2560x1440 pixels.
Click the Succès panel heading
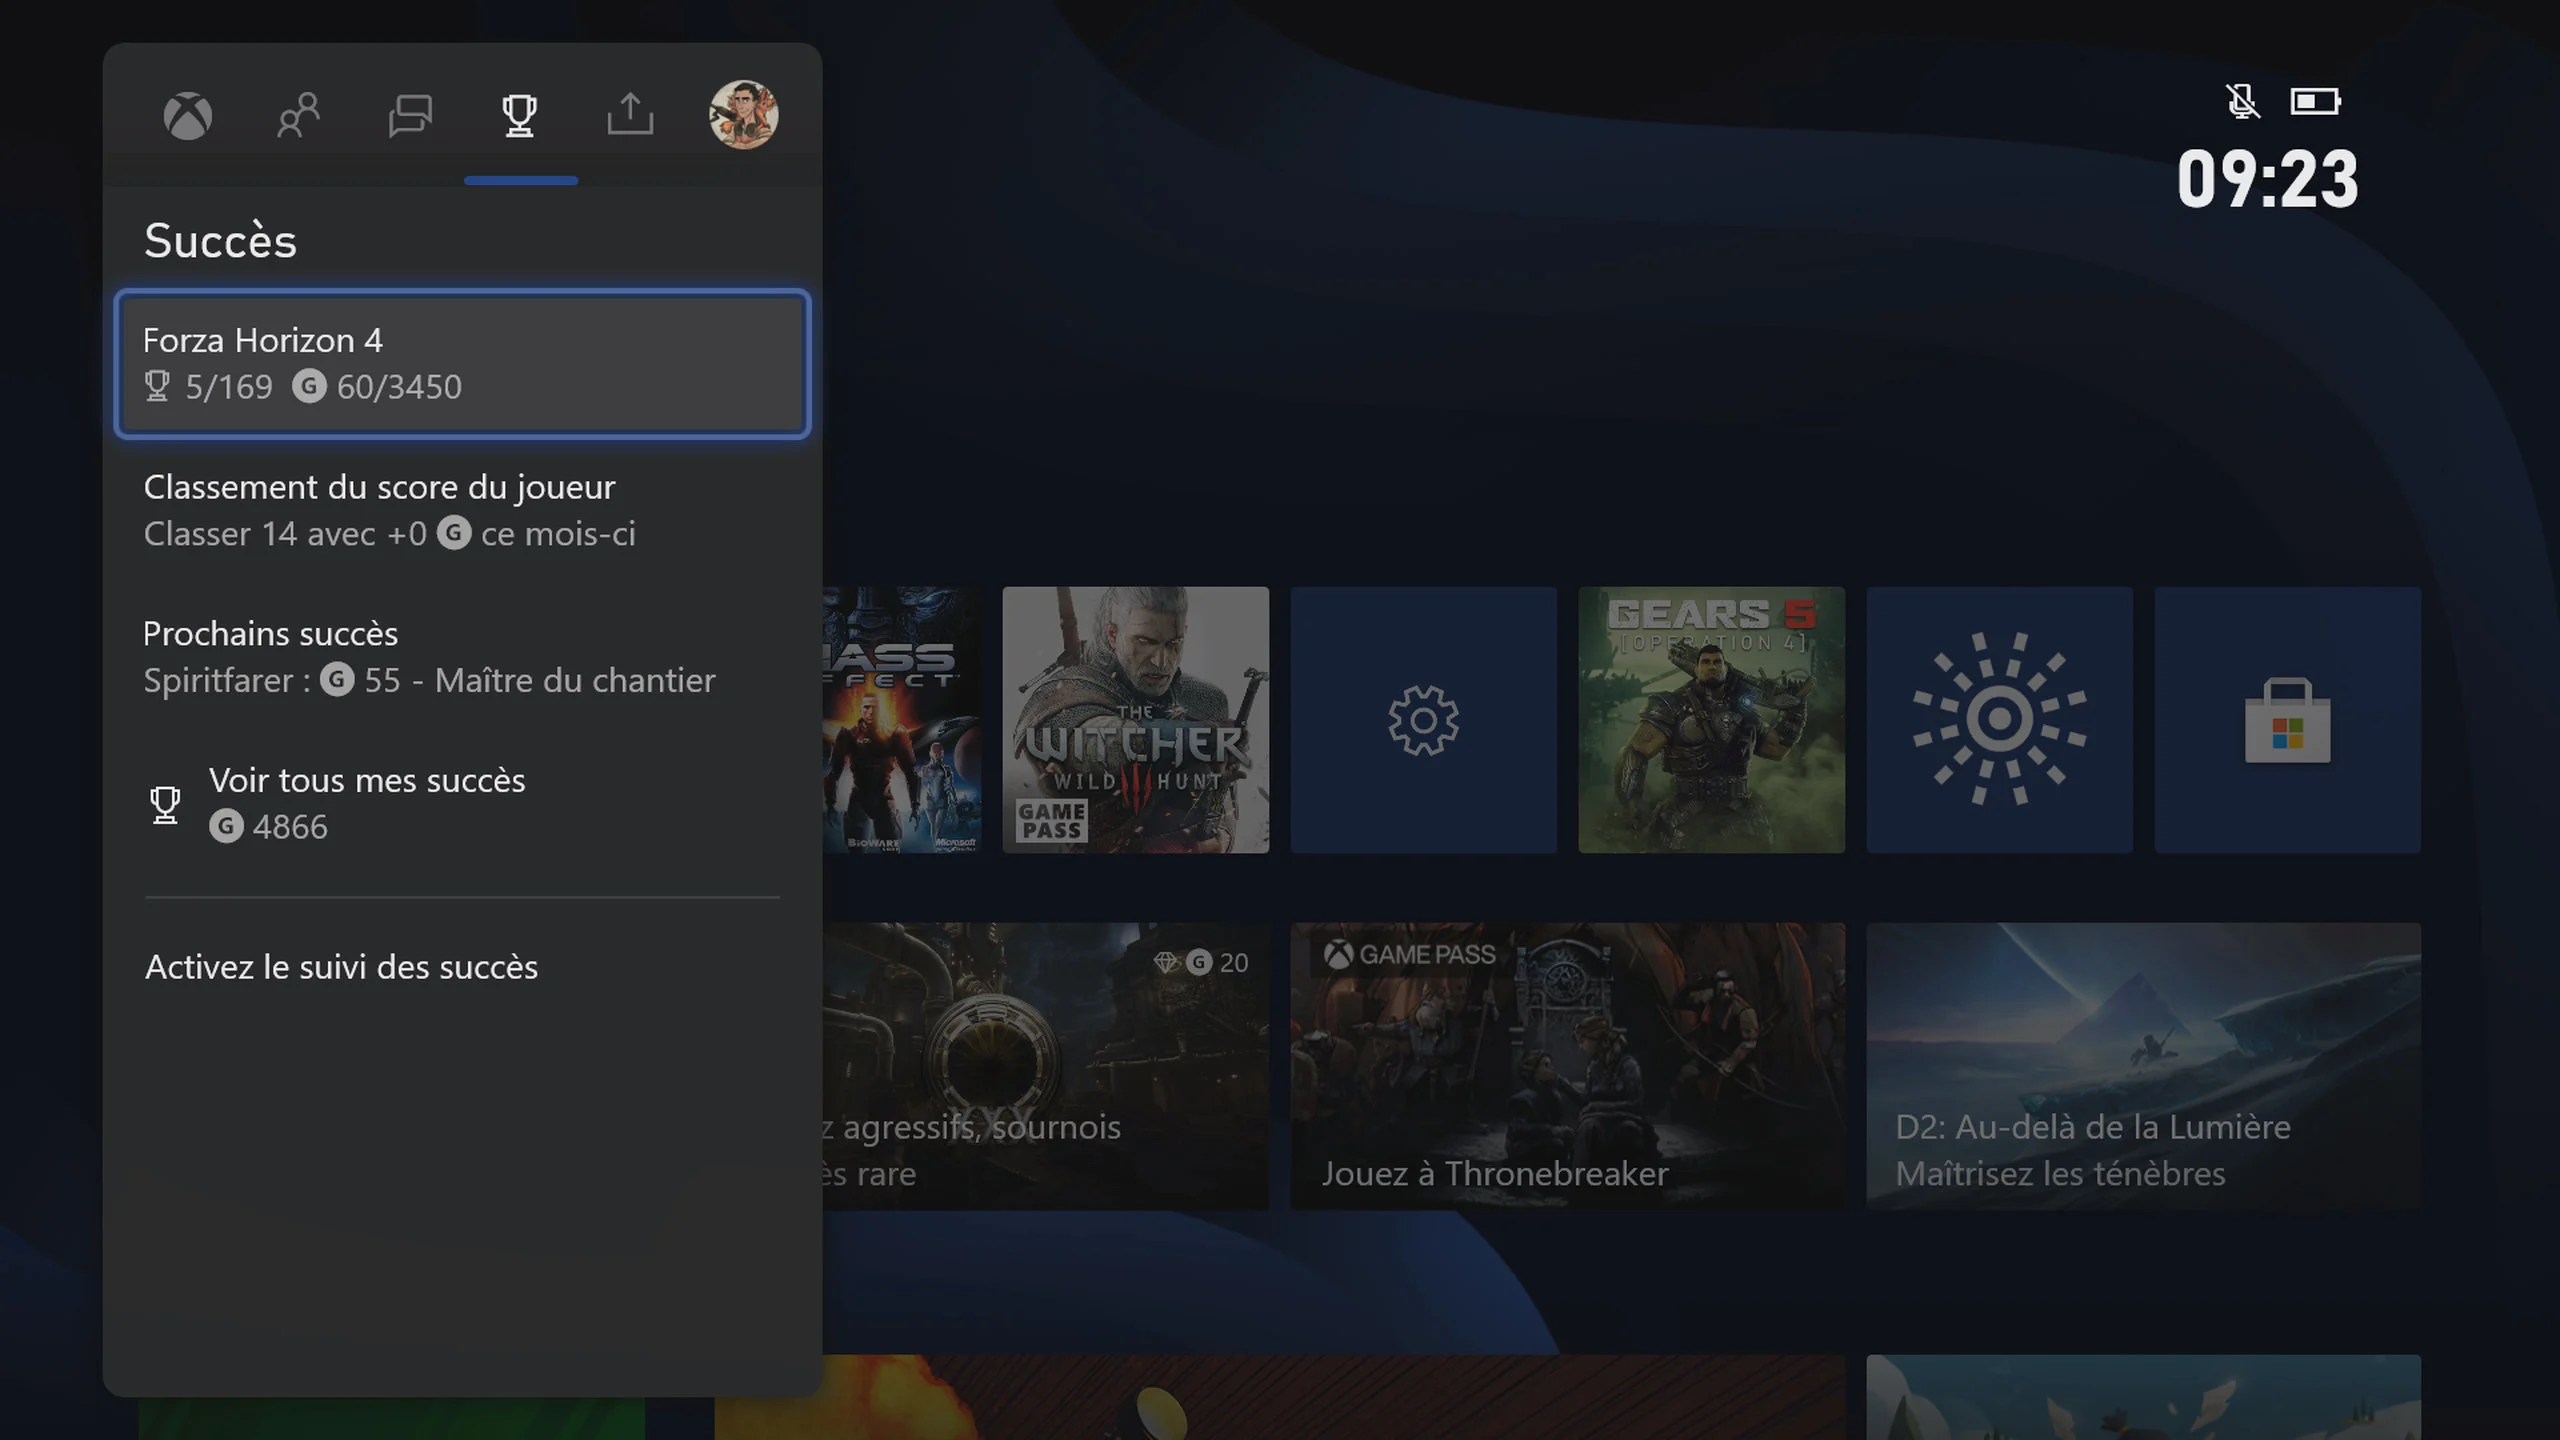(x=220, y=241)
